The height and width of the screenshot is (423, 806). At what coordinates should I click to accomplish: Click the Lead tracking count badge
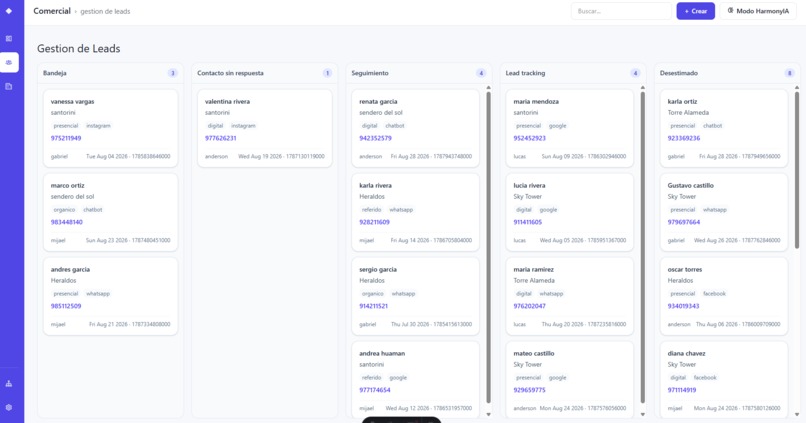[635, 73]
